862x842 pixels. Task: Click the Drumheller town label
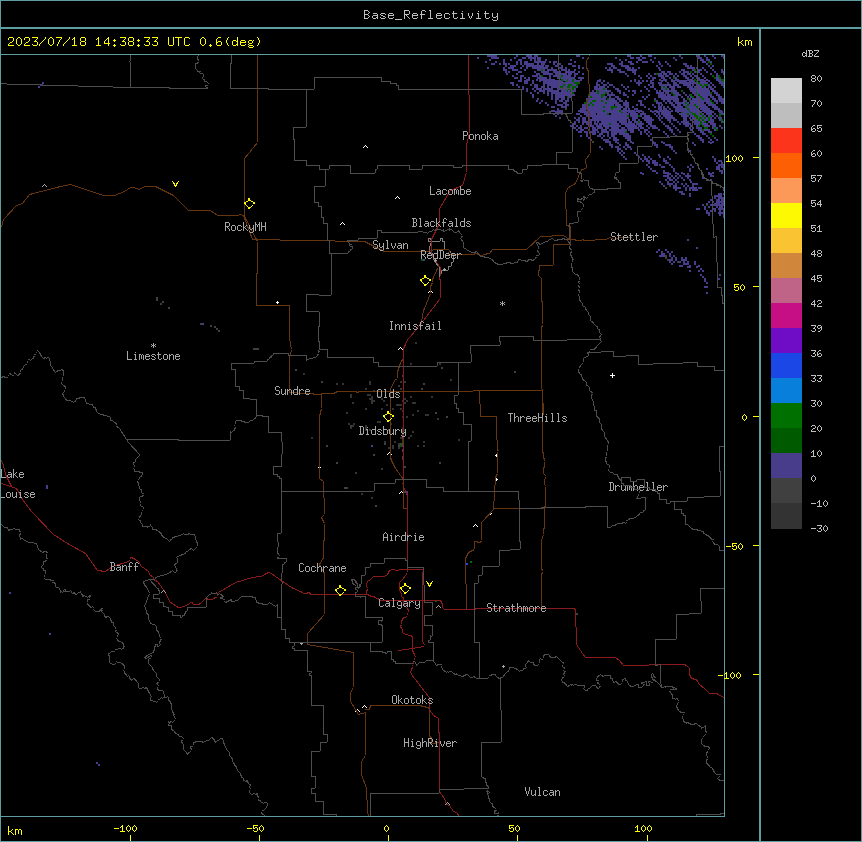pyautogui.click(x=638, y=487)
